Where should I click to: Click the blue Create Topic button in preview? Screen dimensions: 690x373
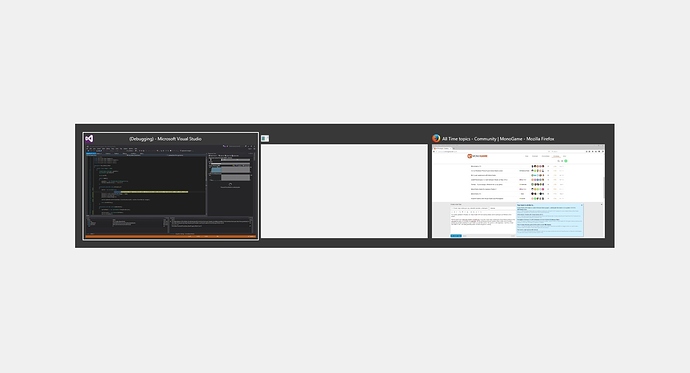pos(456,236)
